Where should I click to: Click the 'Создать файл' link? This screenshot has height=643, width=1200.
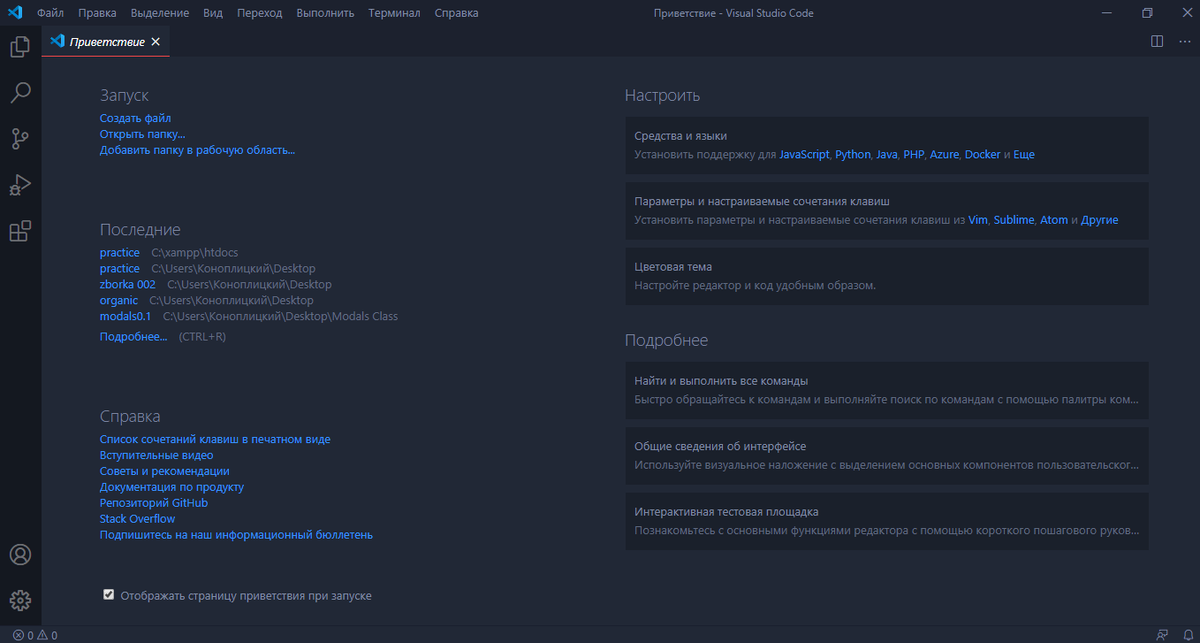134,117
